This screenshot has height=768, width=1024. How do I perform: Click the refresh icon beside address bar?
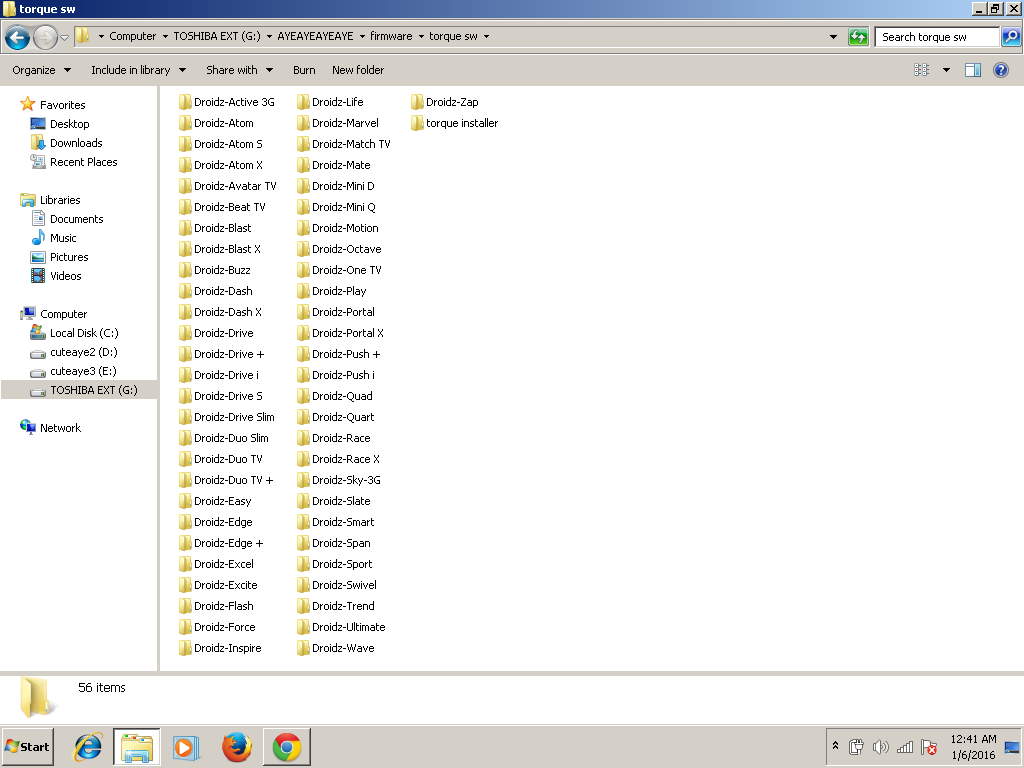click(857, 37)
